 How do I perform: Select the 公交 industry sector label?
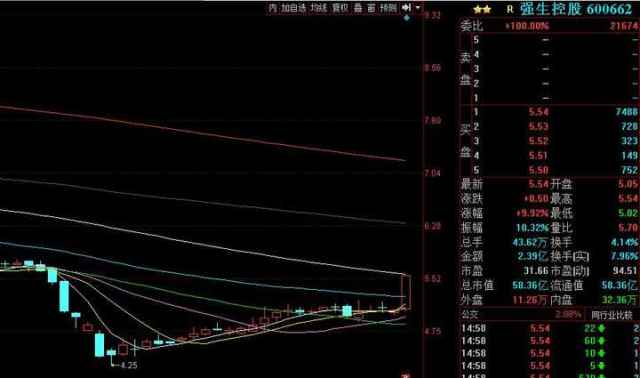(x=469, y=315)
